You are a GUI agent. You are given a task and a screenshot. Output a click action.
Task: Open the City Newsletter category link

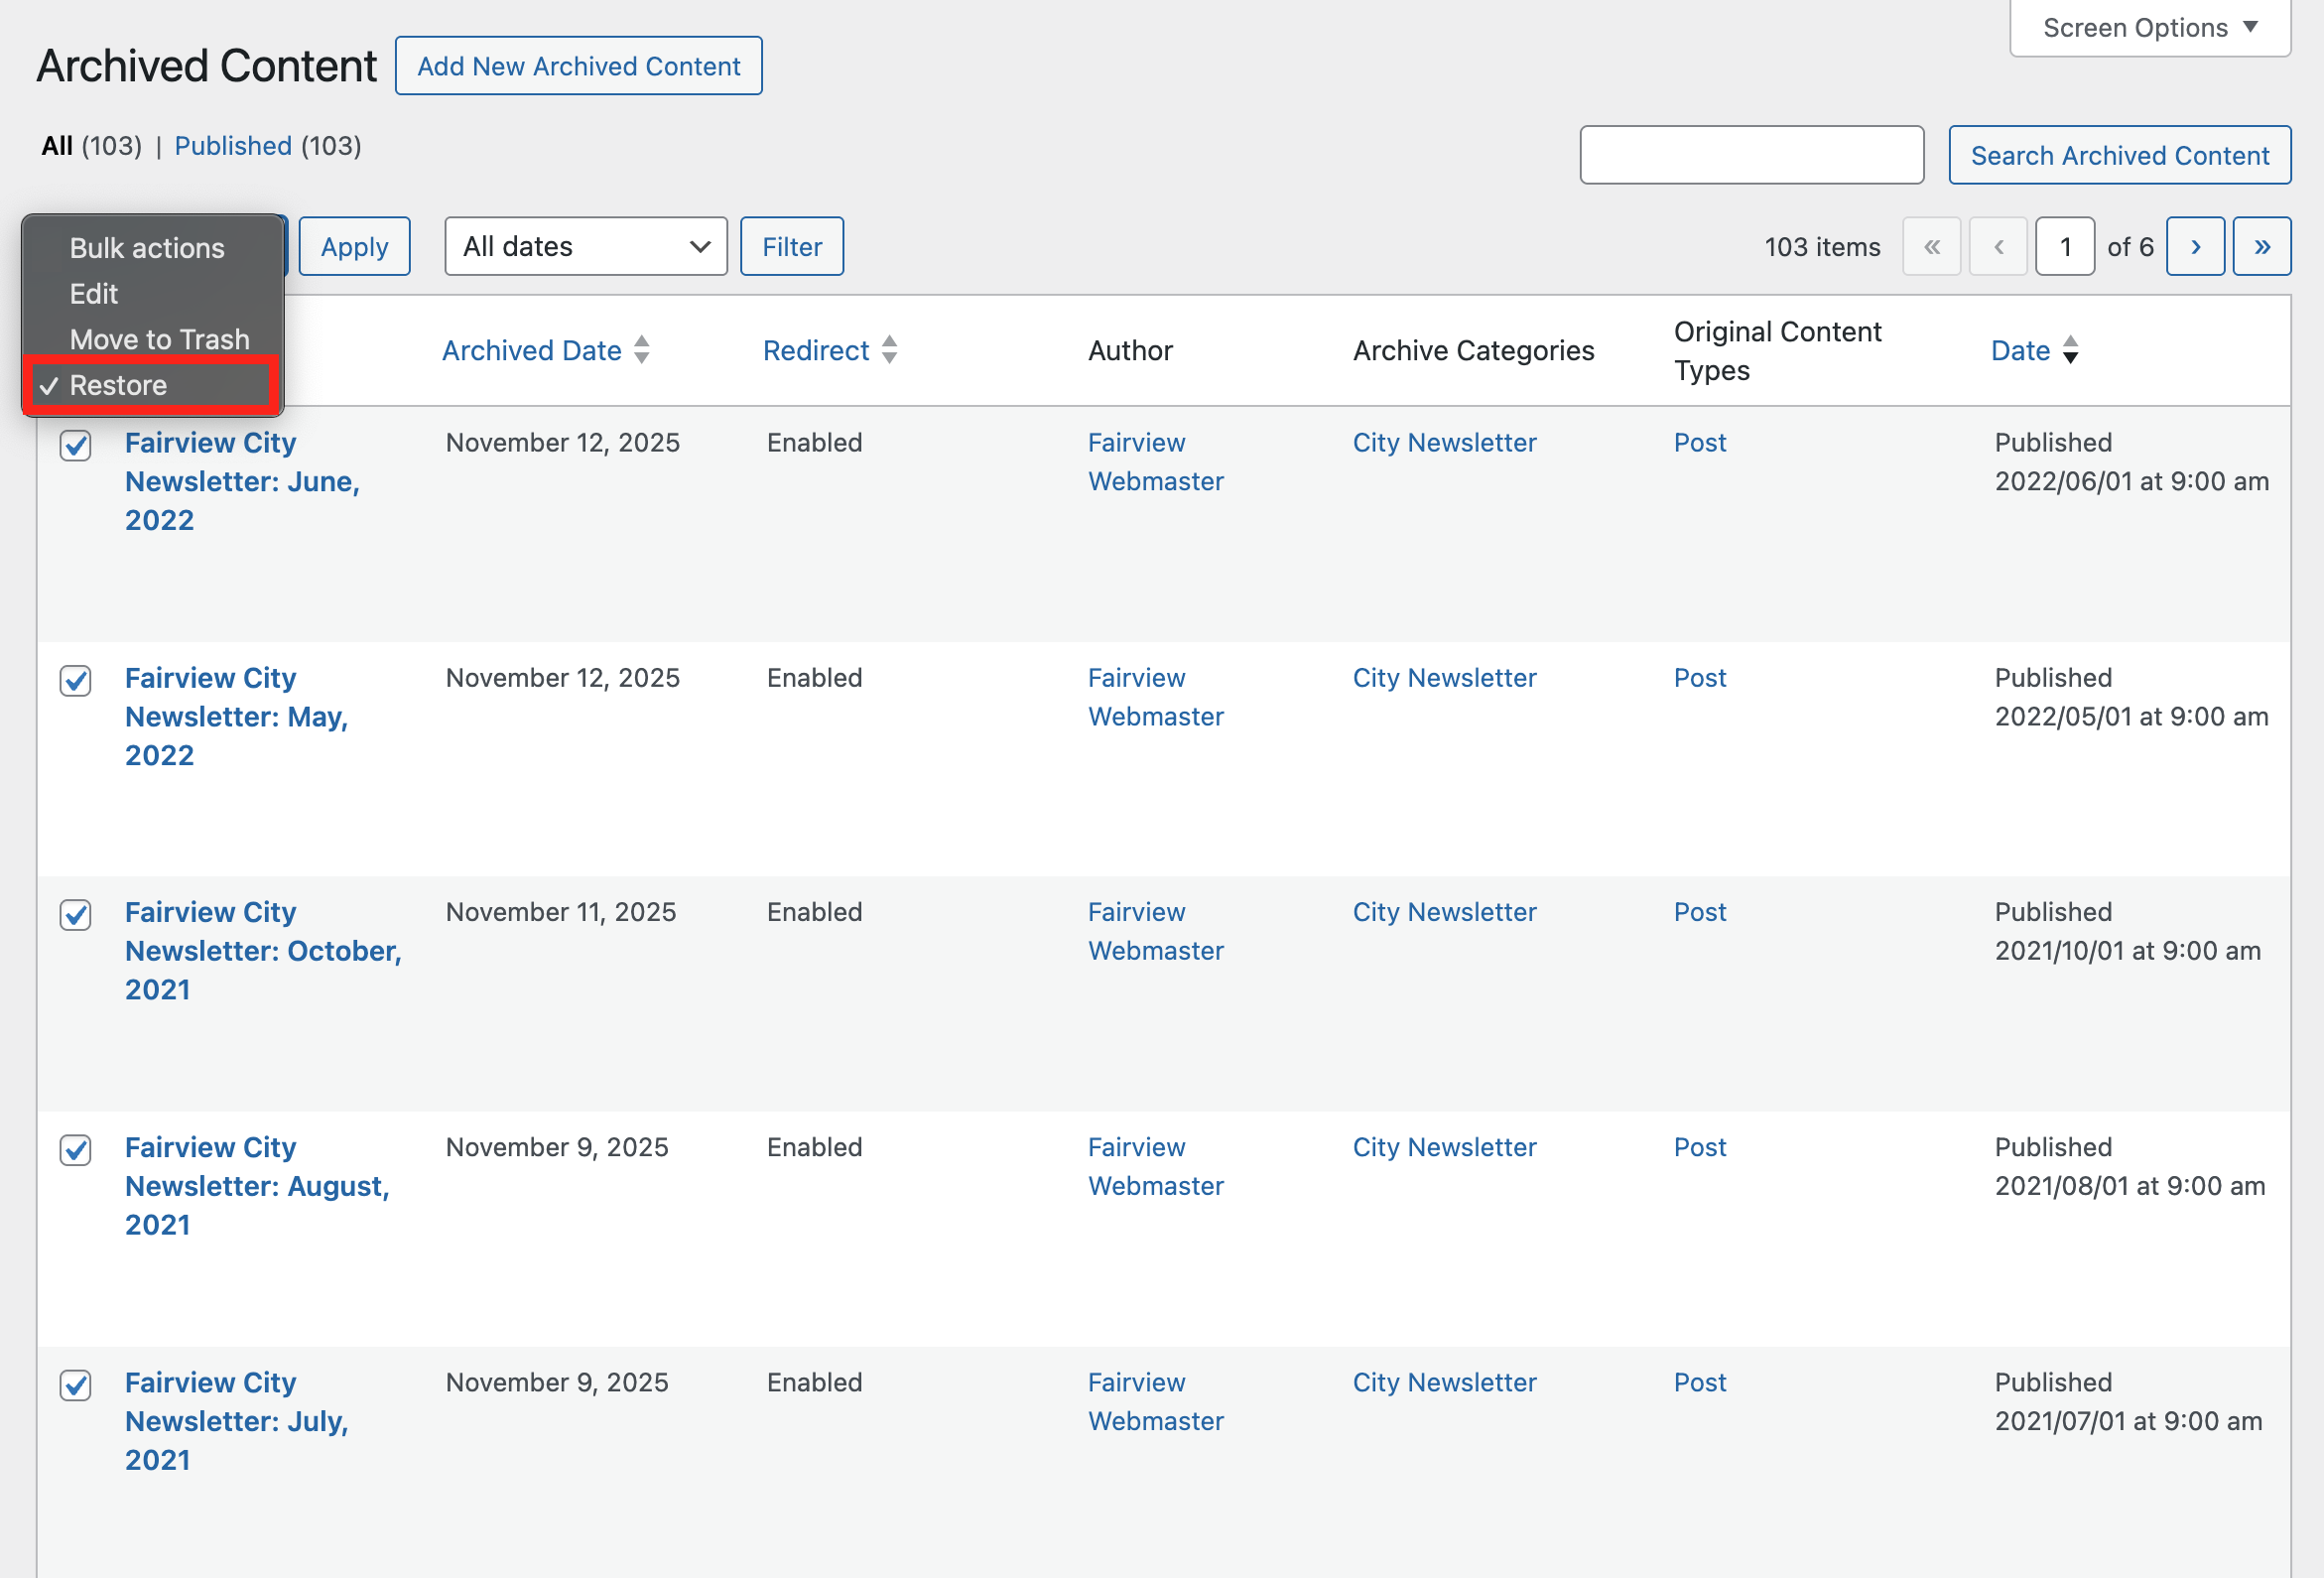1444,442
